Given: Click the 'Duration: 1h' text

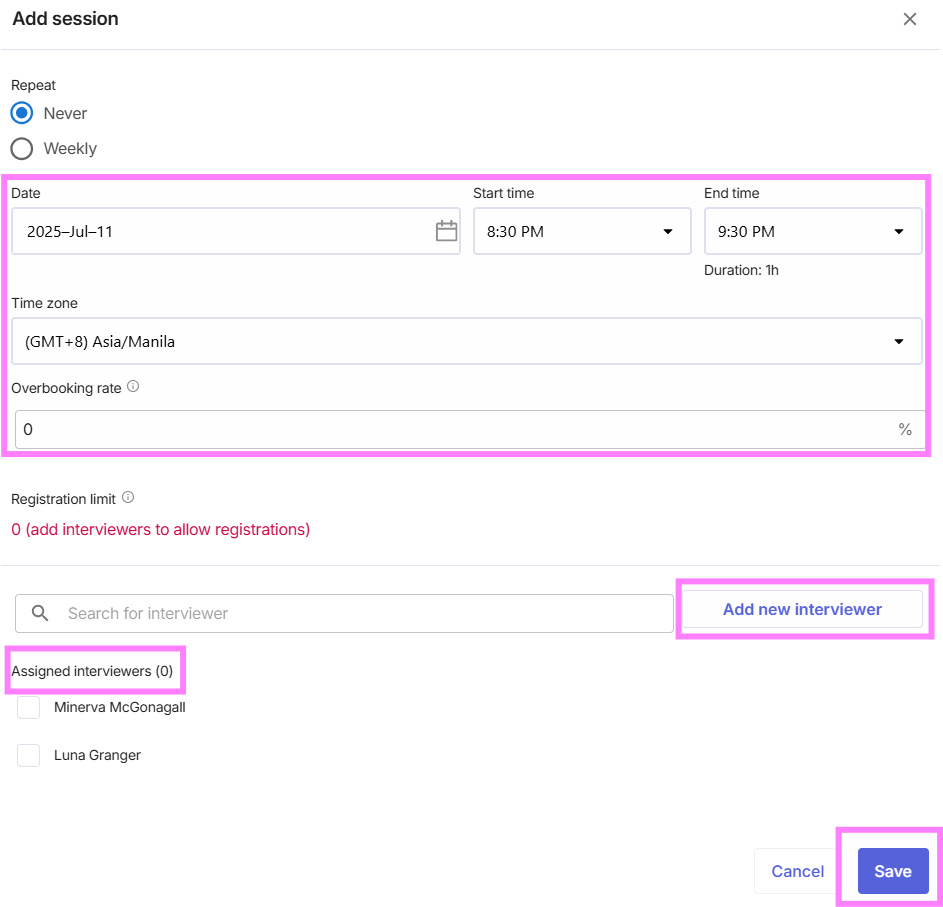Looking at the screenshot, I should [741, 271].
